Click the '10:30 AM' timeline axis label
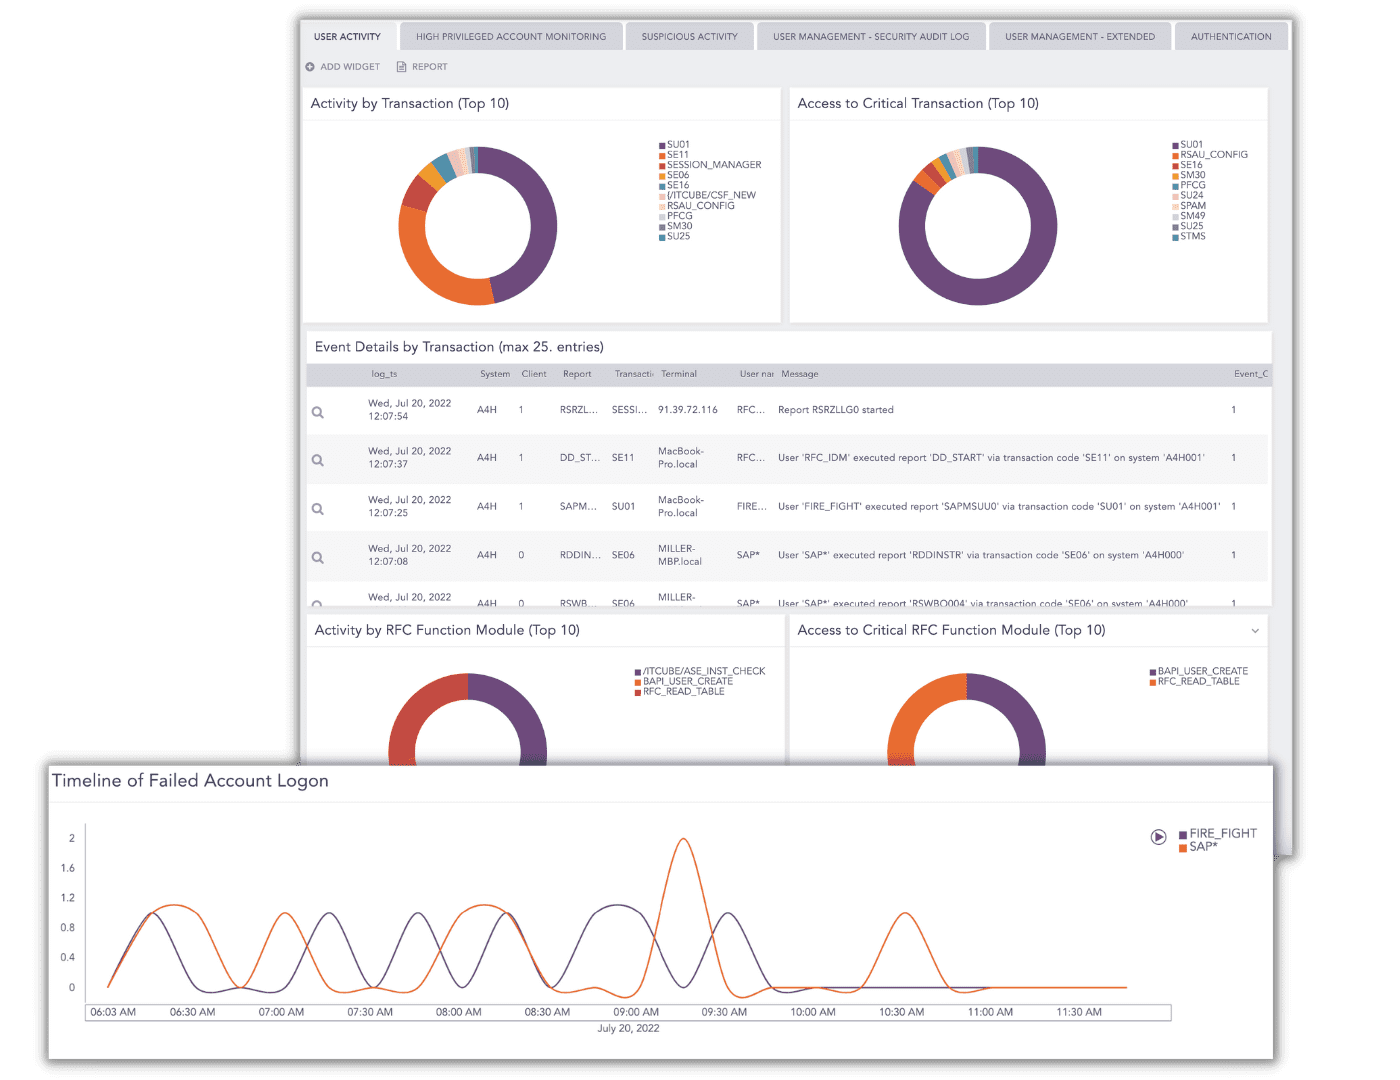 coord(901,1012)
